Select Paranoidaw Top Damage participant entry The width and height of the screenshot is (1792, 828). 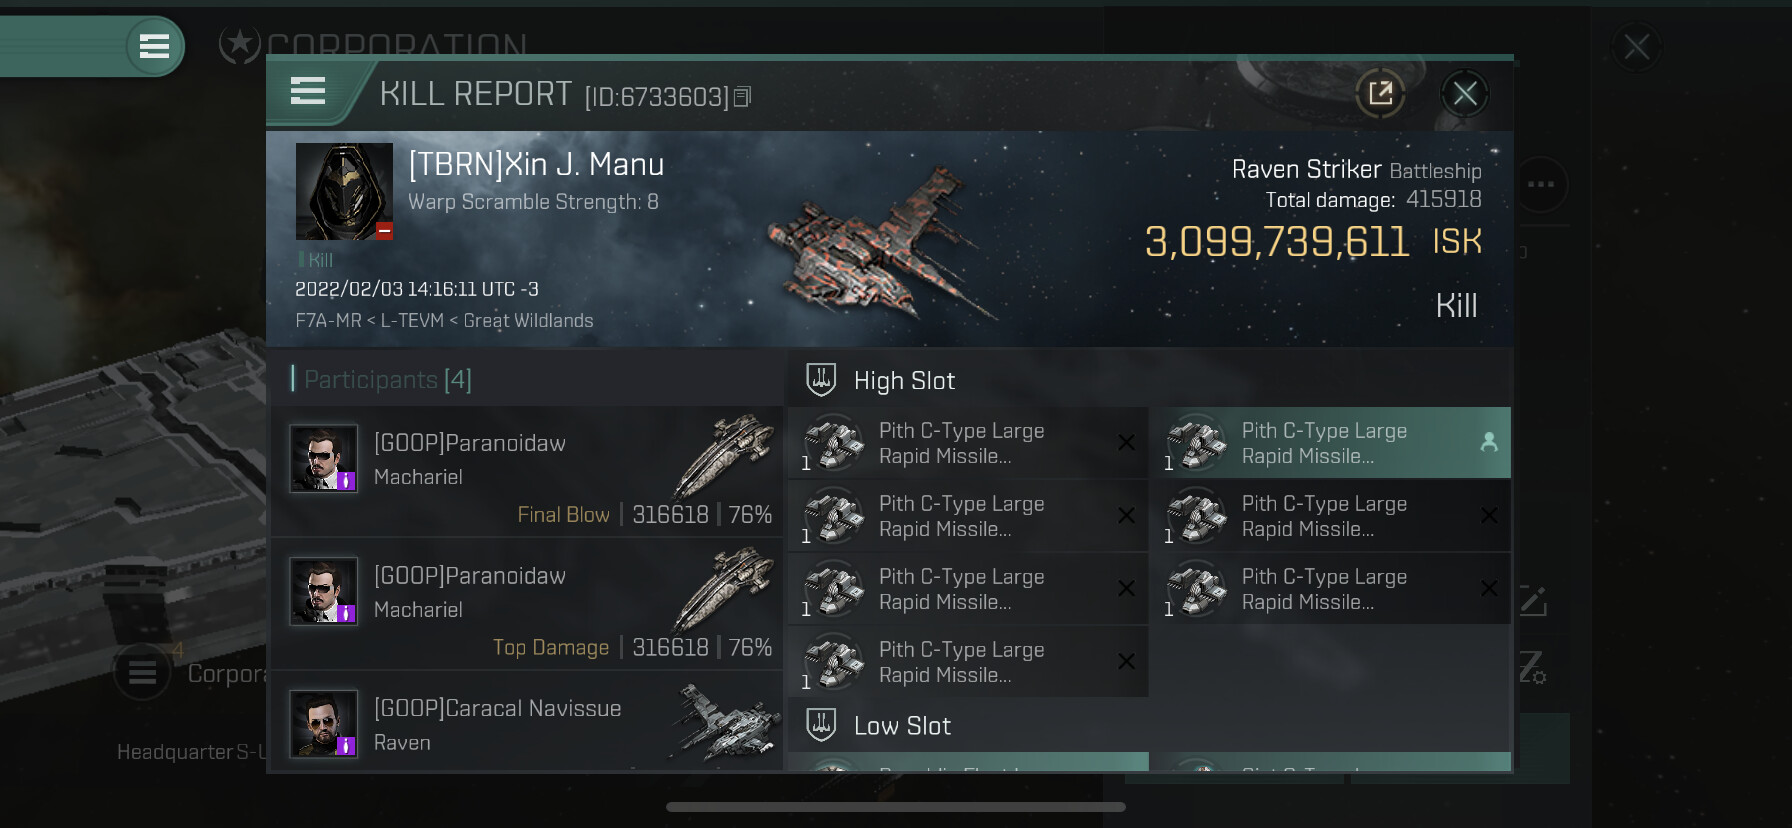(527, 604)
